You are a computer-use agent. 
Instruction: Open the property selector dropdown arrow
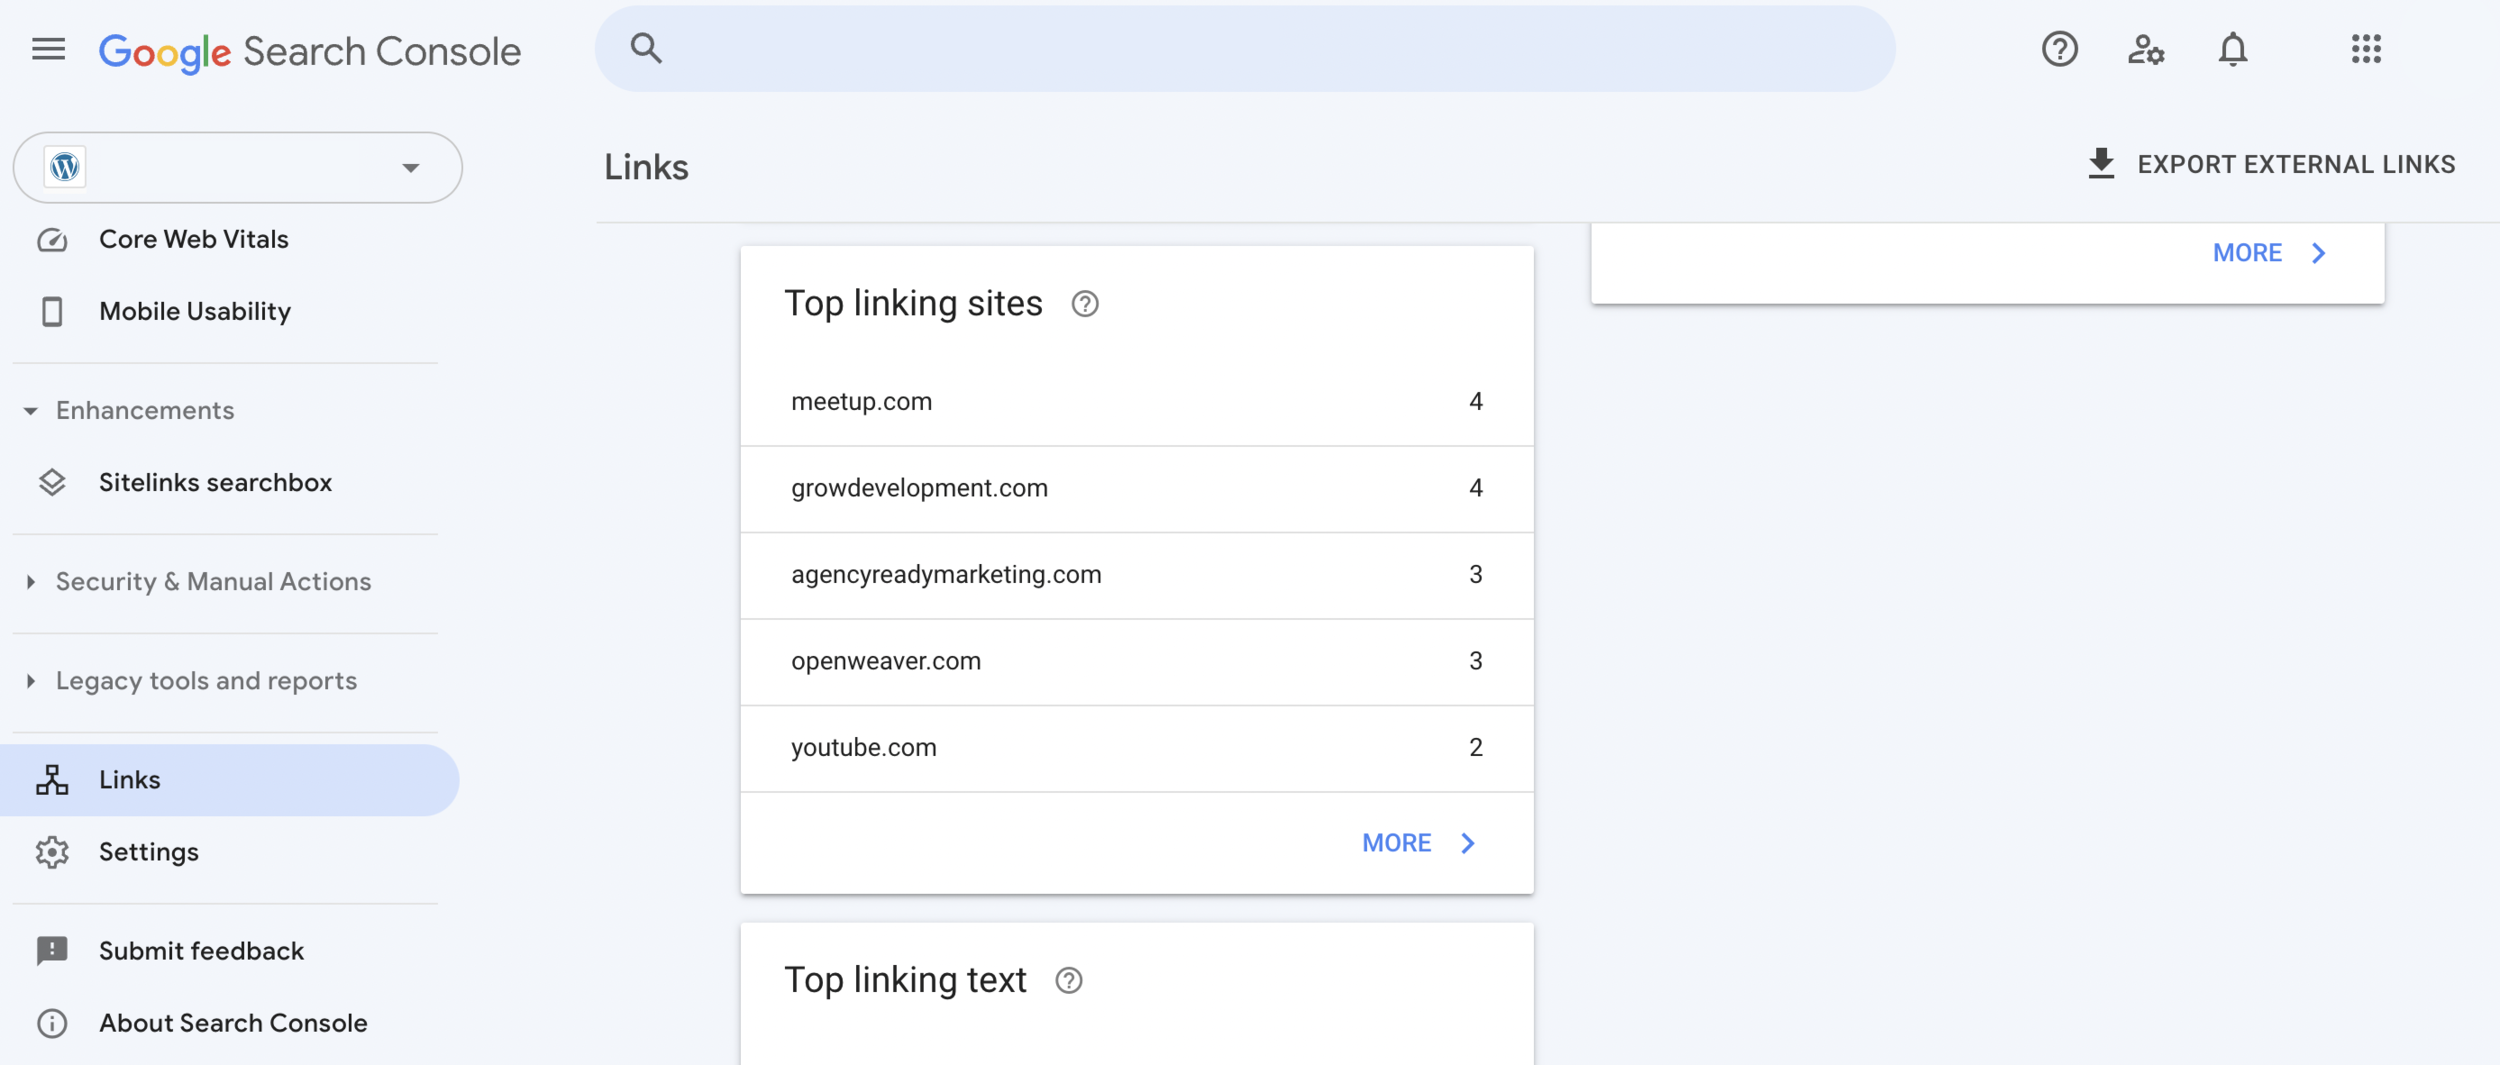[x=410, y=167]
